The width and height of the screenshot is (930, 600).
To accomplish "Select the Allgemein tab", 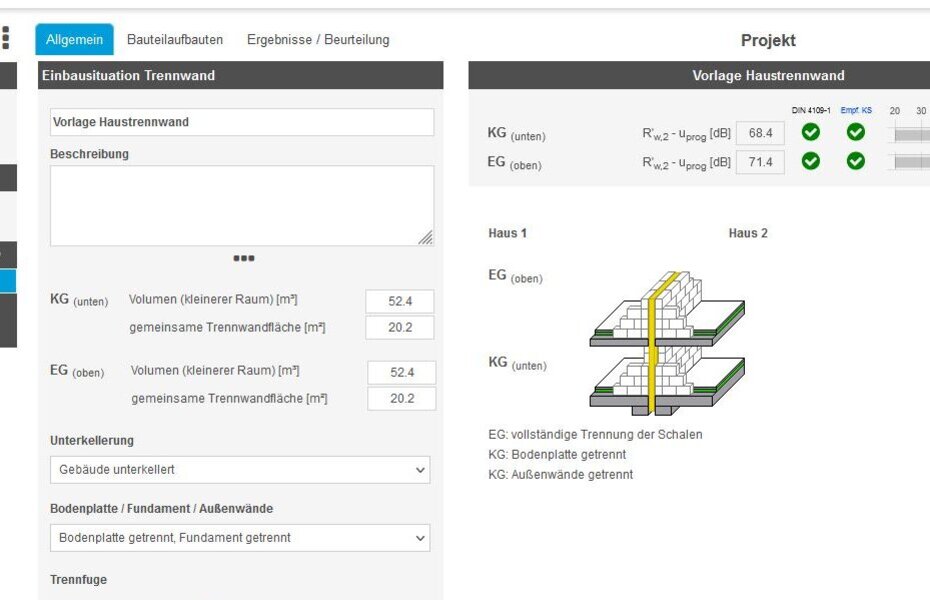I will tap(75, 39).
